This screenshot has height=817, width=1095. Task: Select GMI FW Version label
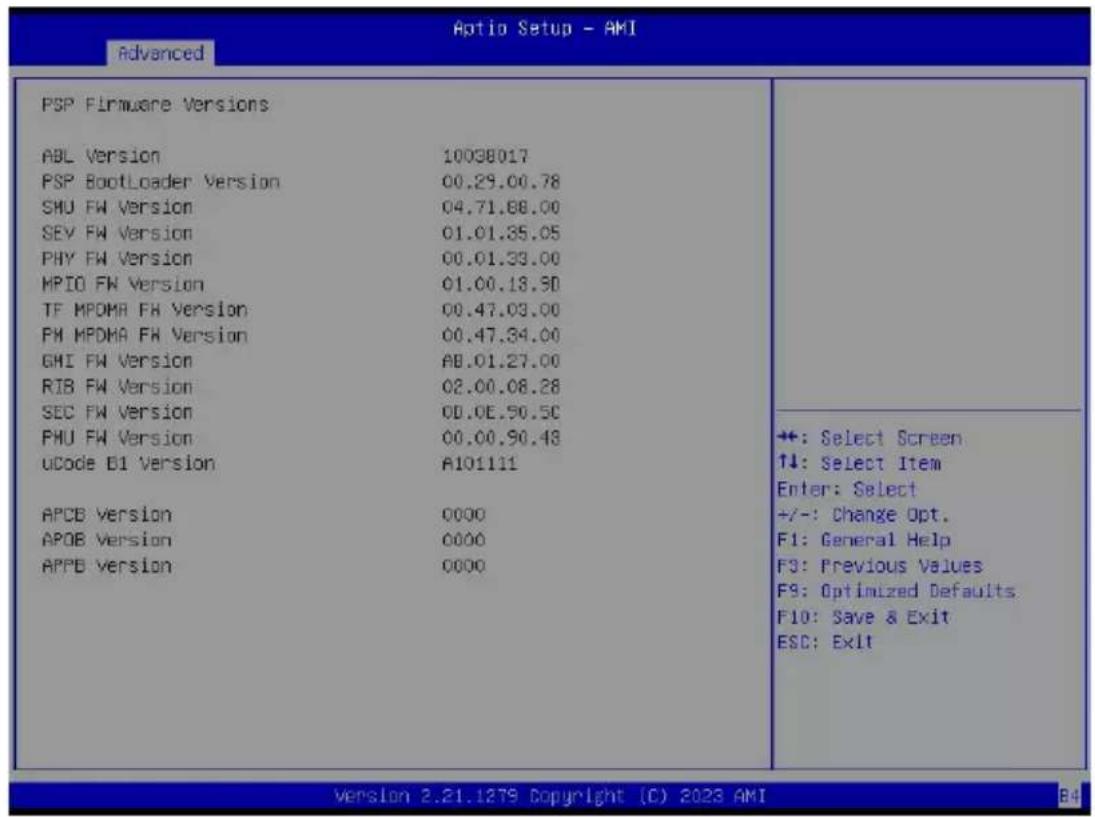point(117,361)
